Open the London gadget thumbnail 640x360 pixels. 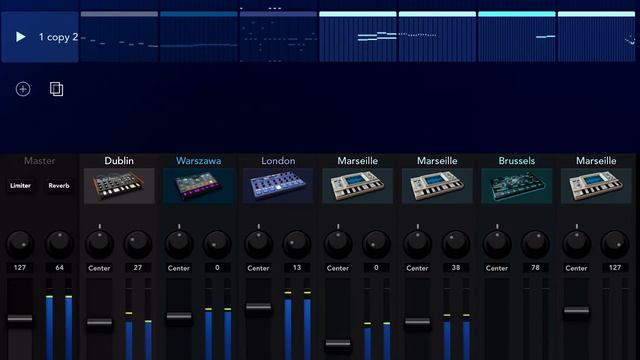tap(278, 186)
